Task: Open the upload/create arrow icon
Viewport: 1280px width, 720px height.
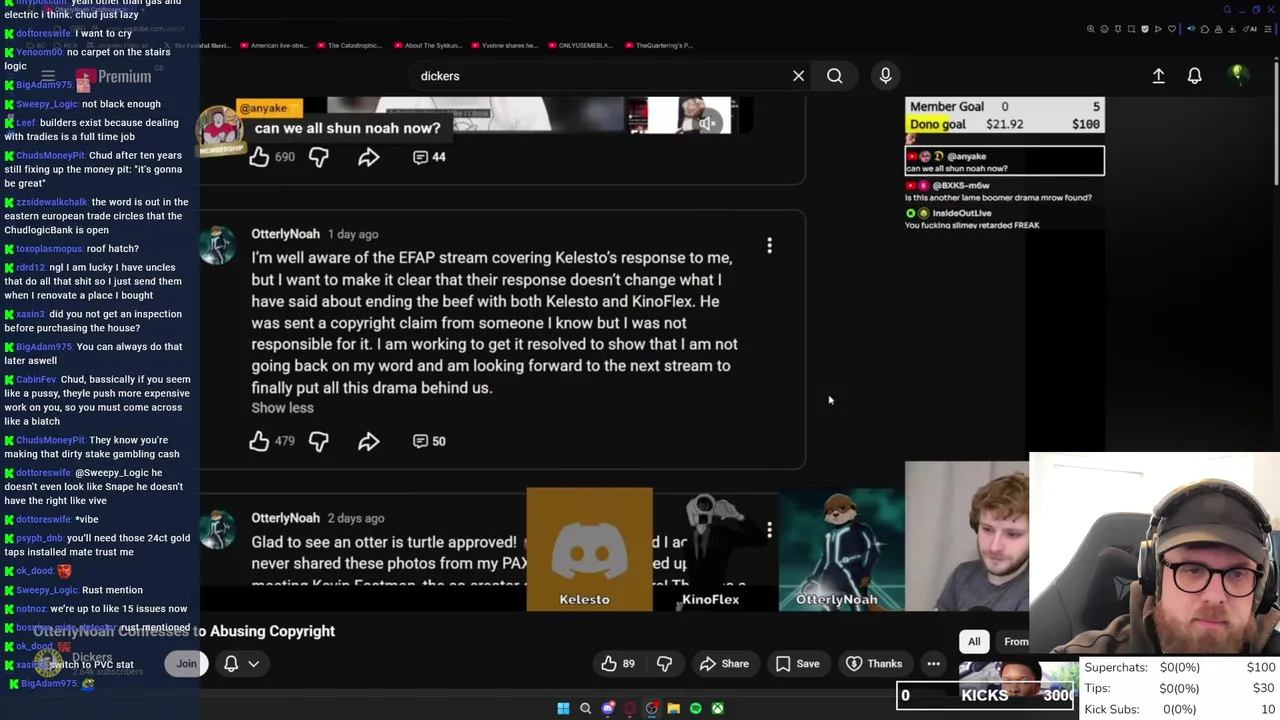Action: (1158, 76)
